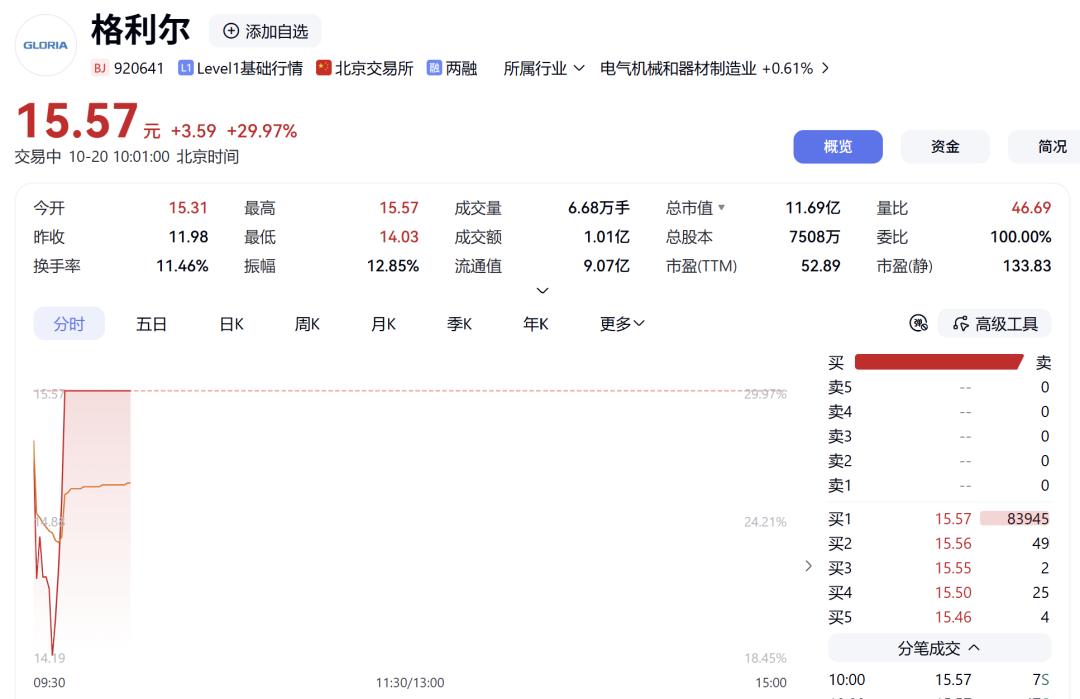Click the 两融 margin trading icon
1080x699 pixels.
click(434, 67)
